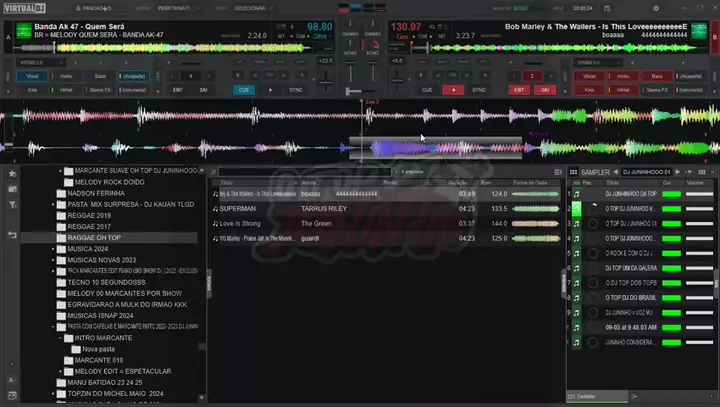
Task: Open REGGAE 2019 folder
Action: pyautogui.click(x=89, y=215)
